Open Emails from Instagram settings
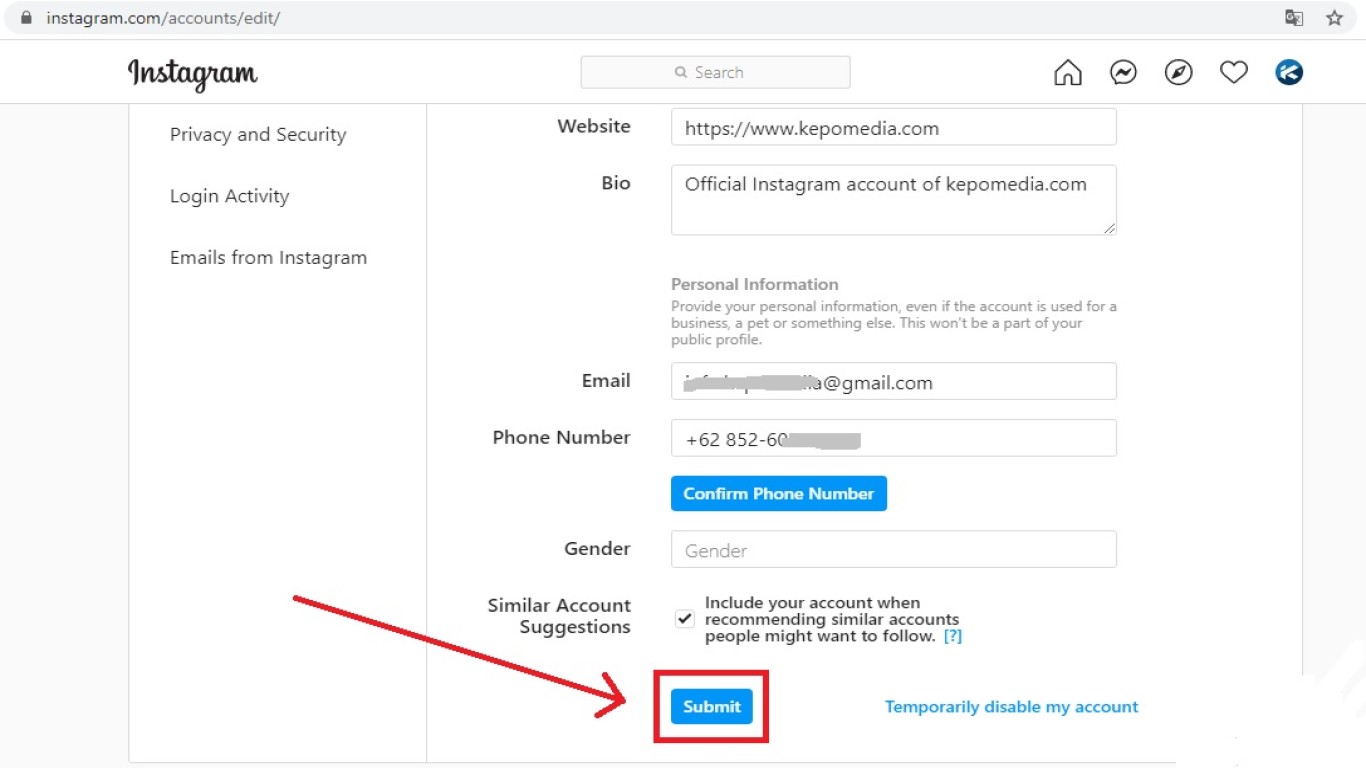 pyautogui.click(x=268, y=258)
